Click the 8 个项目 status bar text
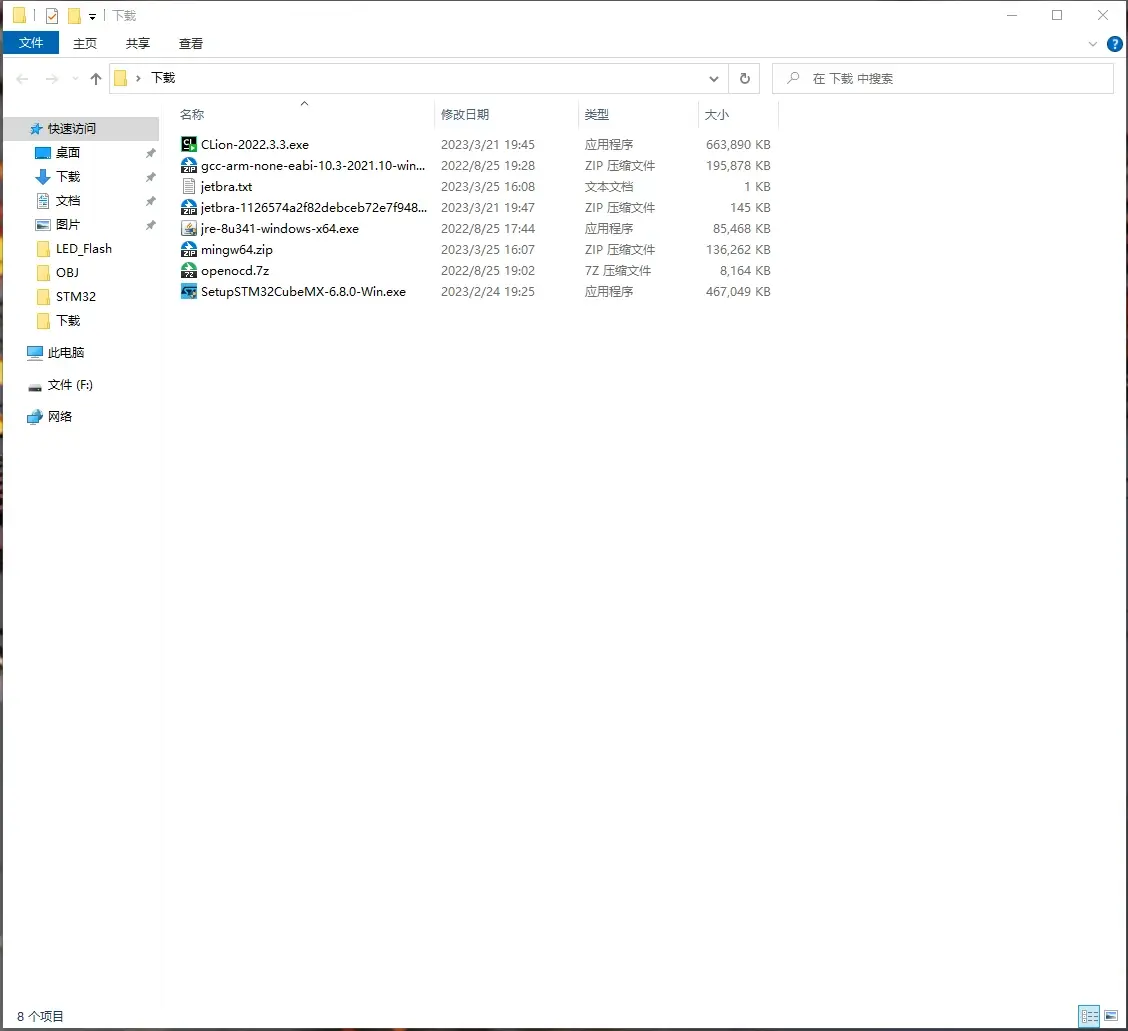The height and width of the screenshot is (1031, 1128). click(x=40, y=1016)
